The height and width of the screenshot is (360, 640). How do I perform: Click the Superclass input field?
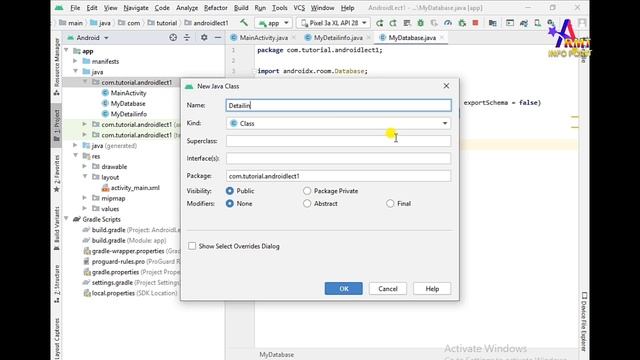tap(338, 141)
